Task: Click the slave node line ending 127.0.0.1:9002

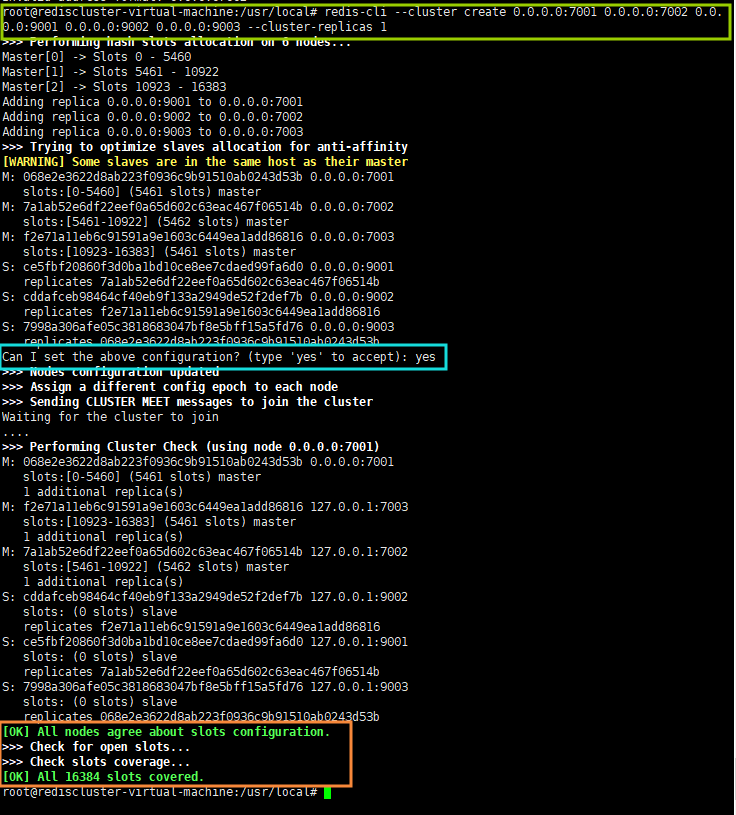Action: pos(205,597)
